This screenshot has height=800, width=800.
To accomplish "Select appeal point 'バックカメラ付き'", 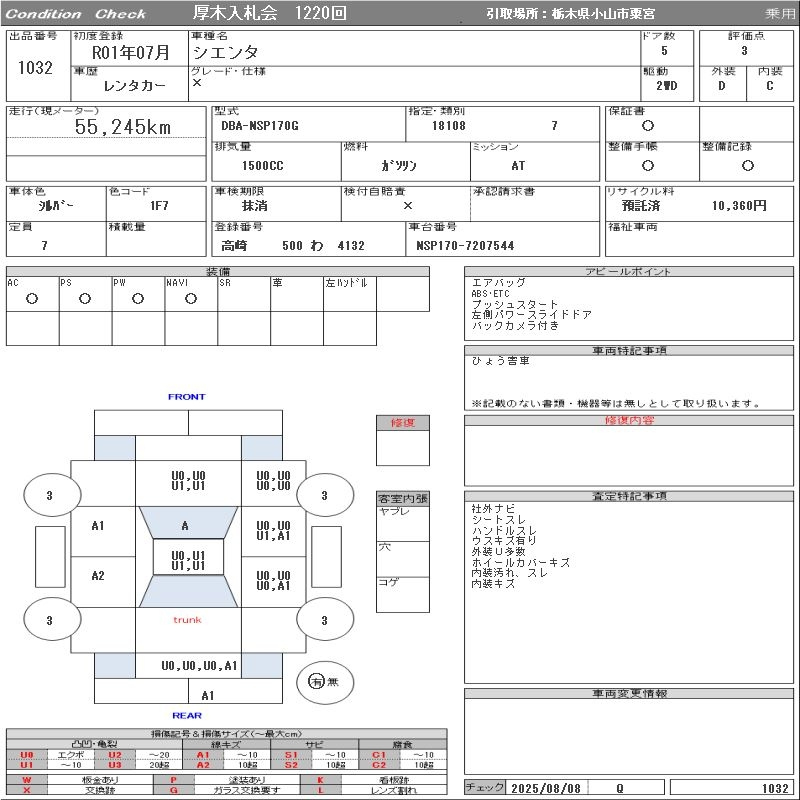I will click(x=515, y=326).
